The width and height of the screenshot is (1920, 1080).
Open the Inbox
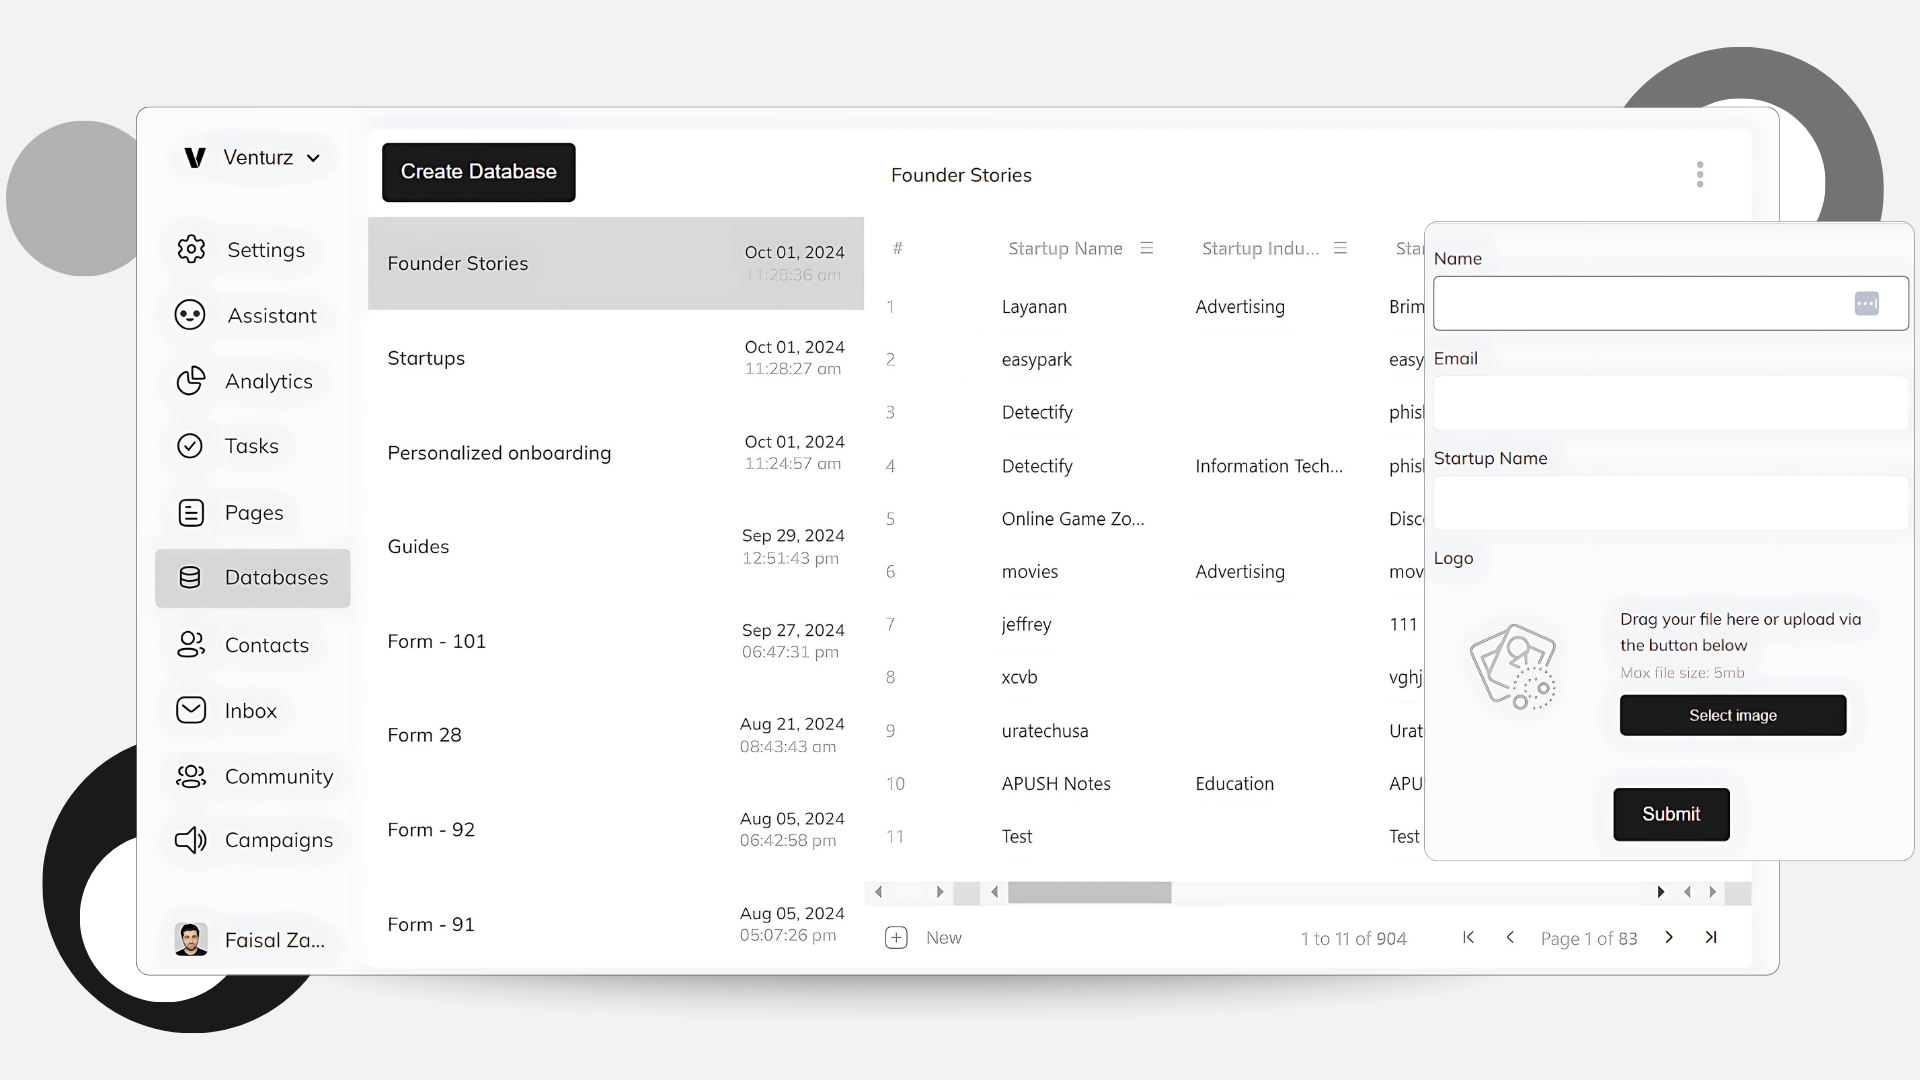click(251, 710)
